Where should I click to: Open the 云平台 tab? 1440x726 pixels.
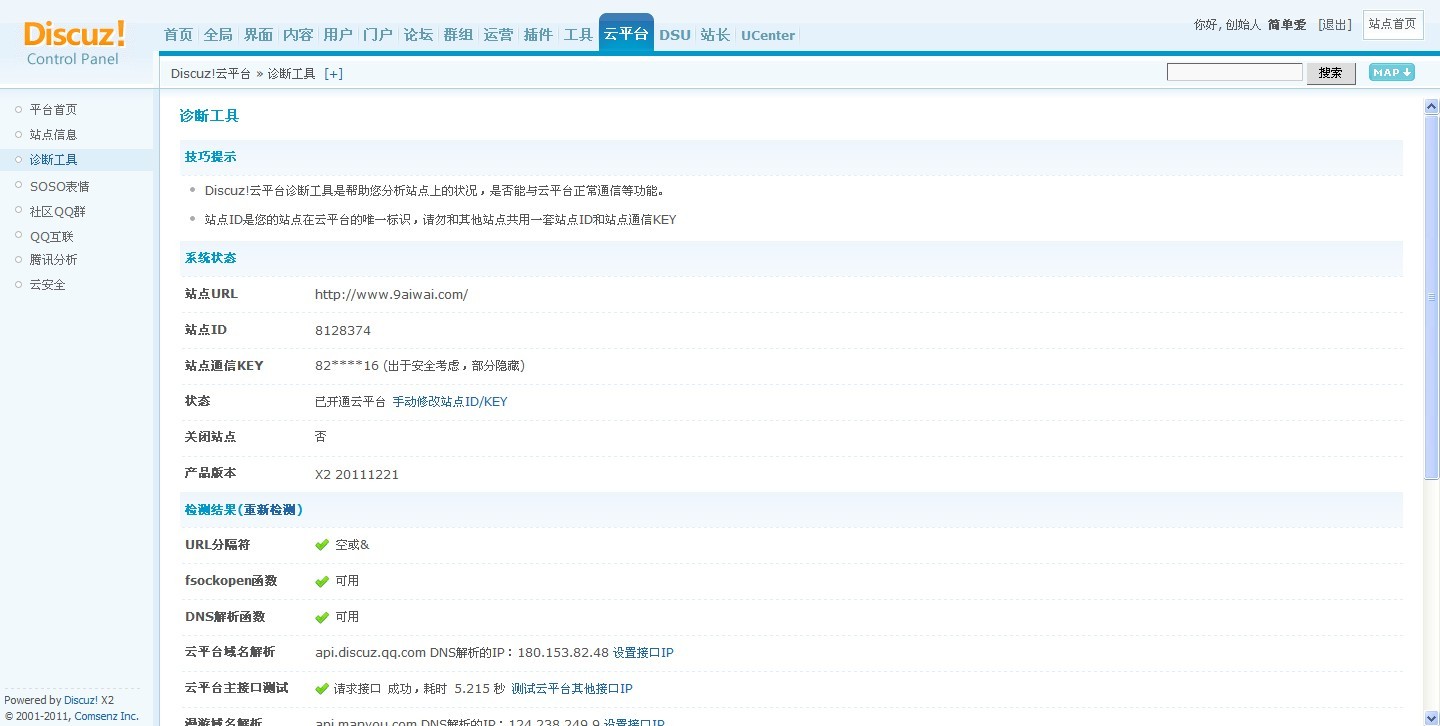pyautogui.click(x=626, y=34)
